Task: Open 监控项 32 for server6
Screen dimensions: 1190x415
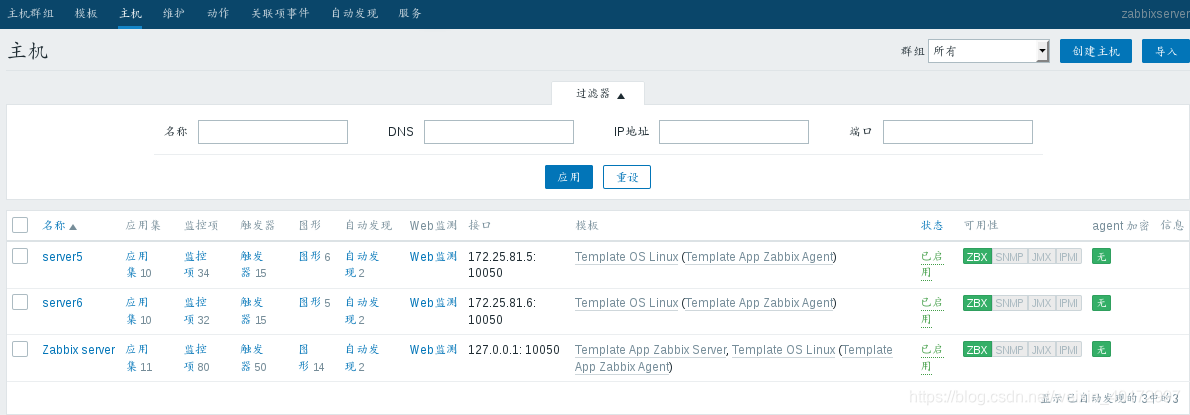Action: coord(197,311)
